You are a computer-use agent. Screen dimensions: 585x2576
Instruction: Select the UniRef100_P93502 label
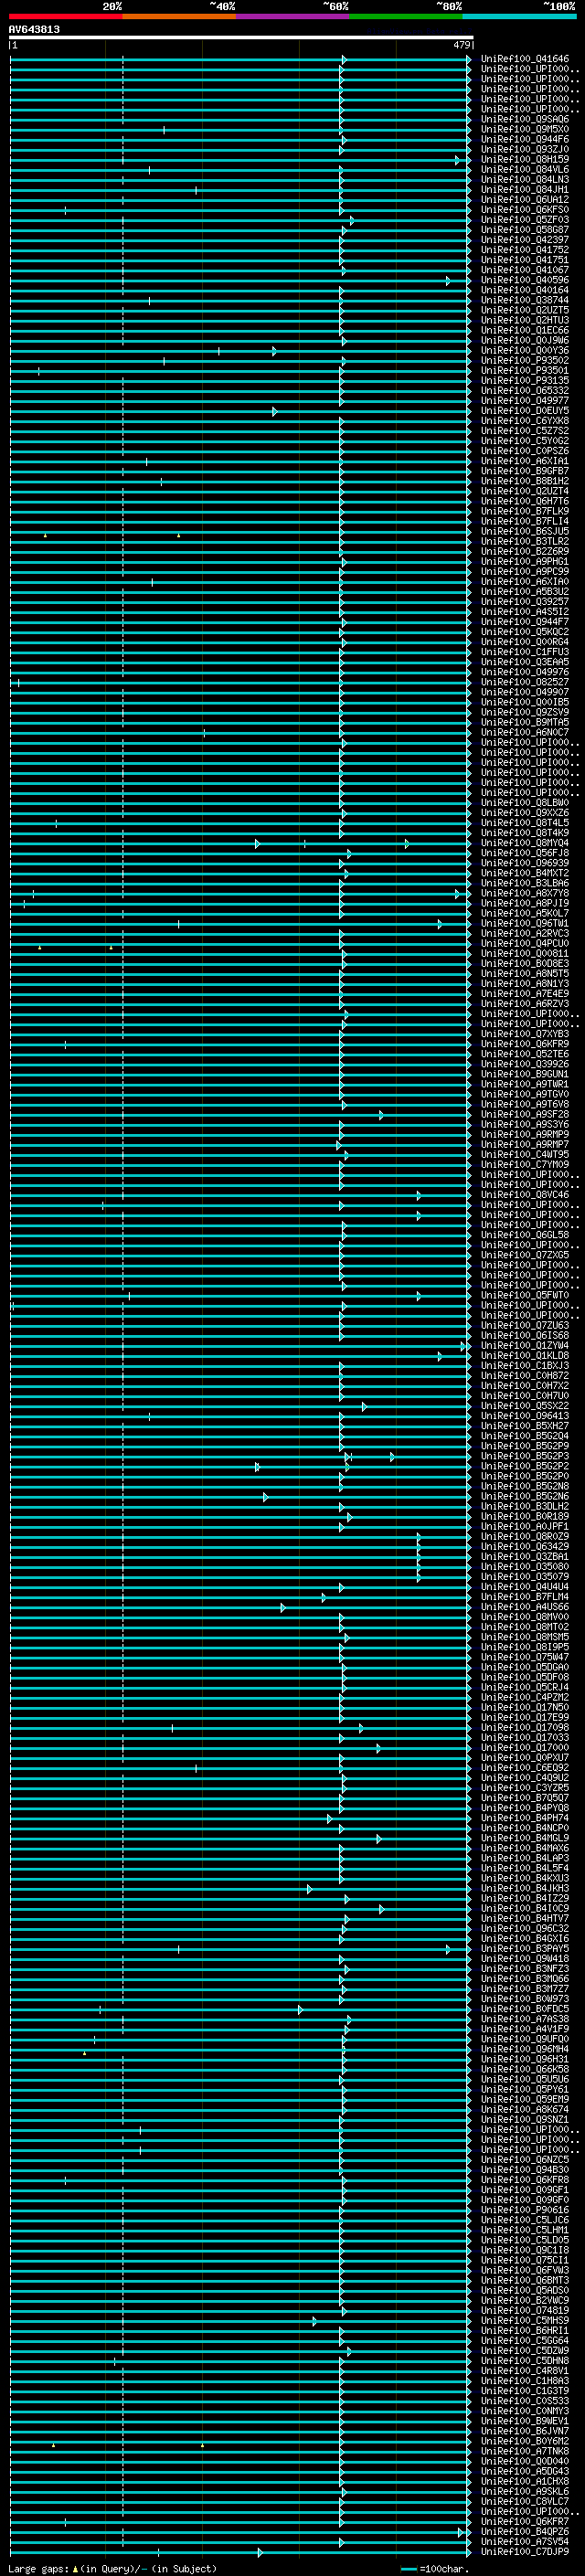click(x=525, y=360)
